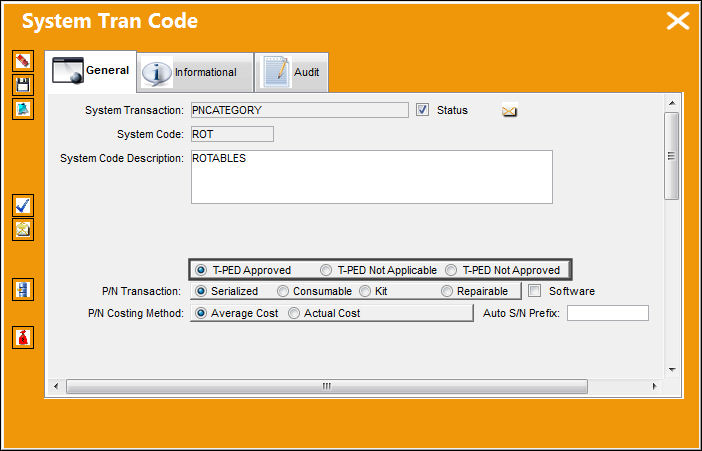Select Average Cost costing method
The height and width of the screenshot is (451, 702).
click(201, 313)
